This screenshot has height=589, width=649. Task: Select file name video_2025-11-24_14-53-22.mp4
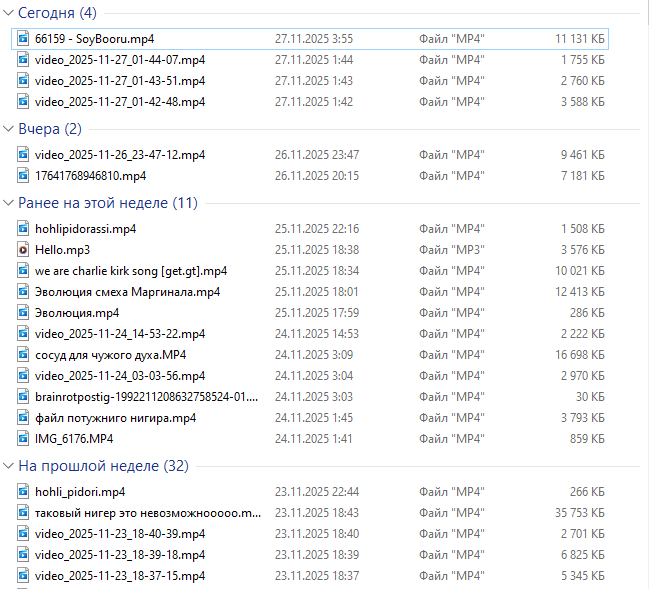click(120, 334)
